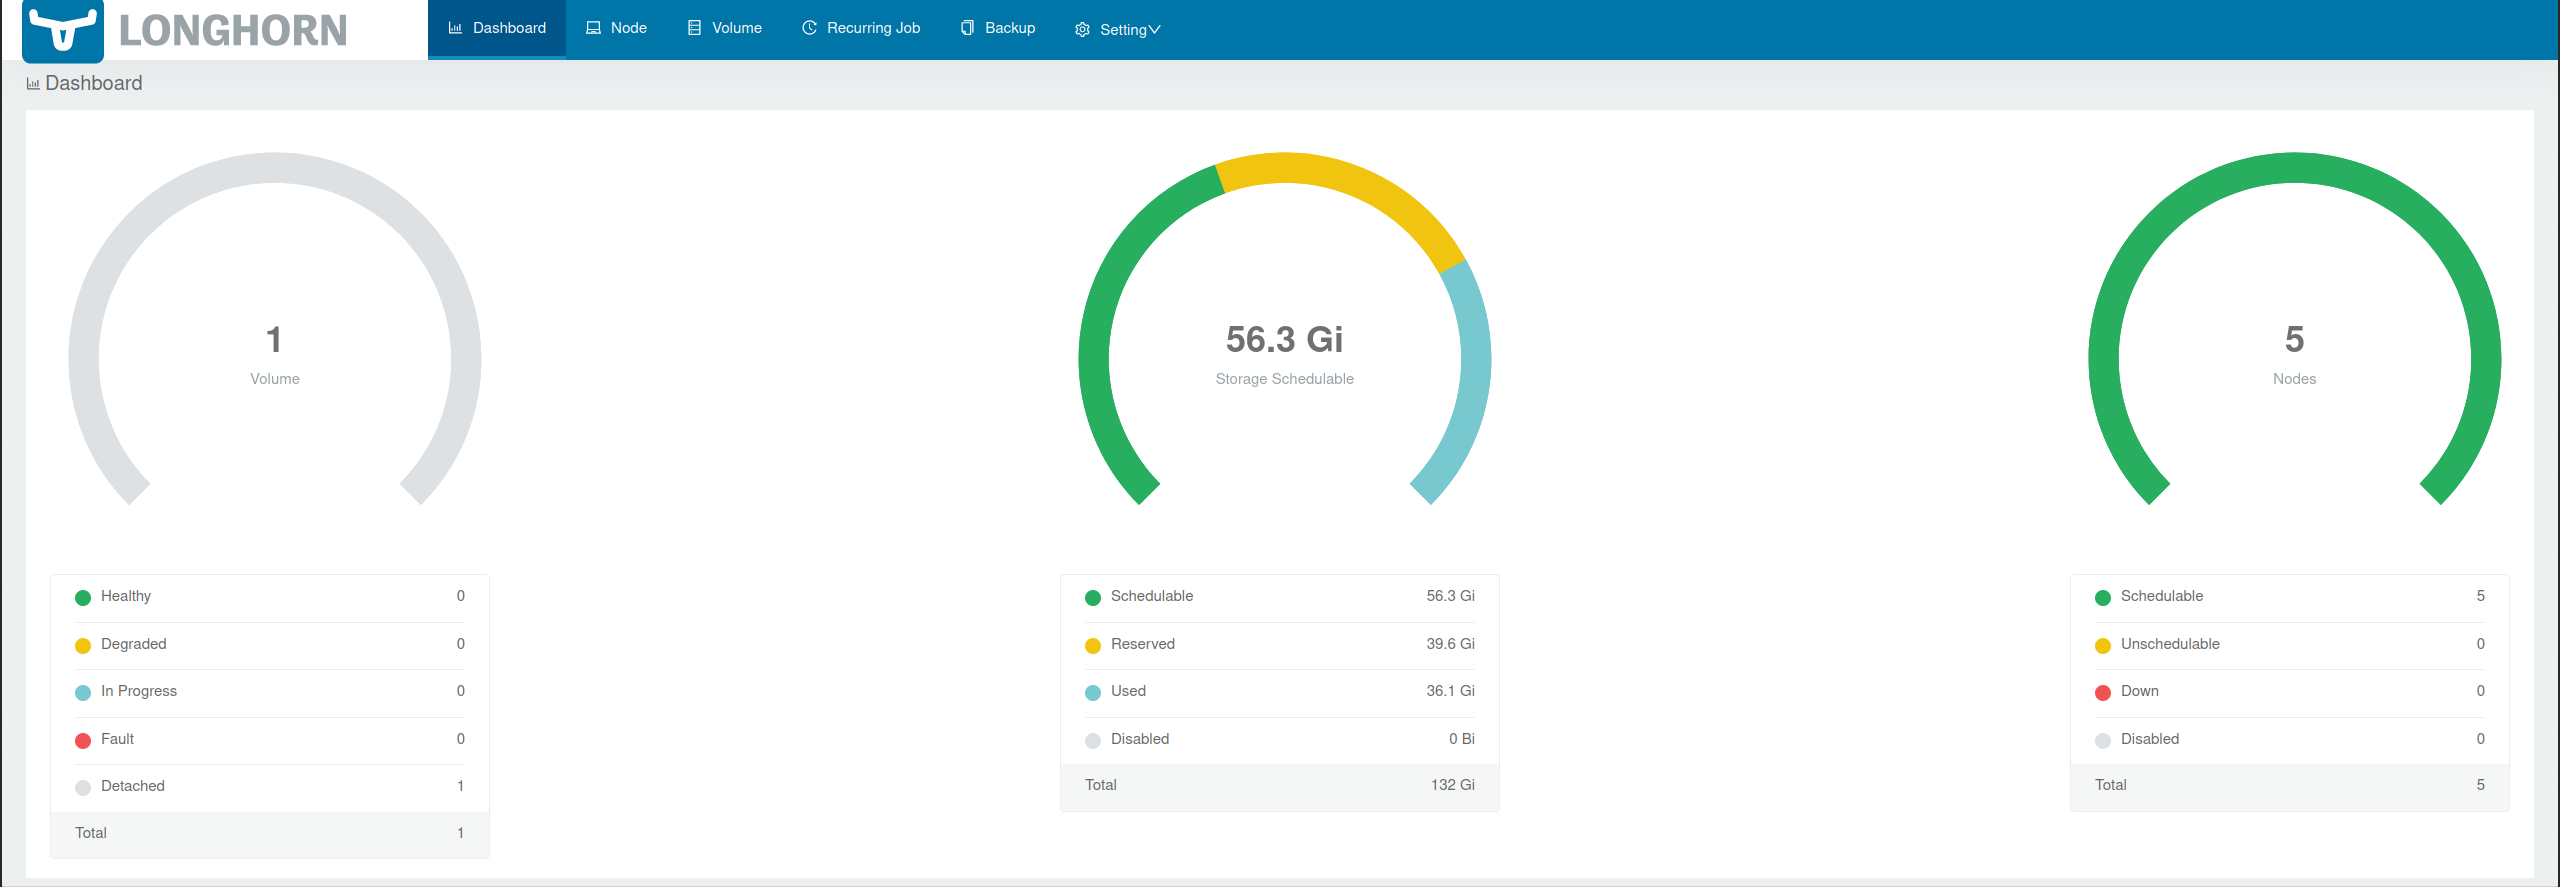Click the yellow Degraded volume dot
Image resolution: width=2560 pixels, height=887 pixels.
pyautogui.click(x=83, y=646)
